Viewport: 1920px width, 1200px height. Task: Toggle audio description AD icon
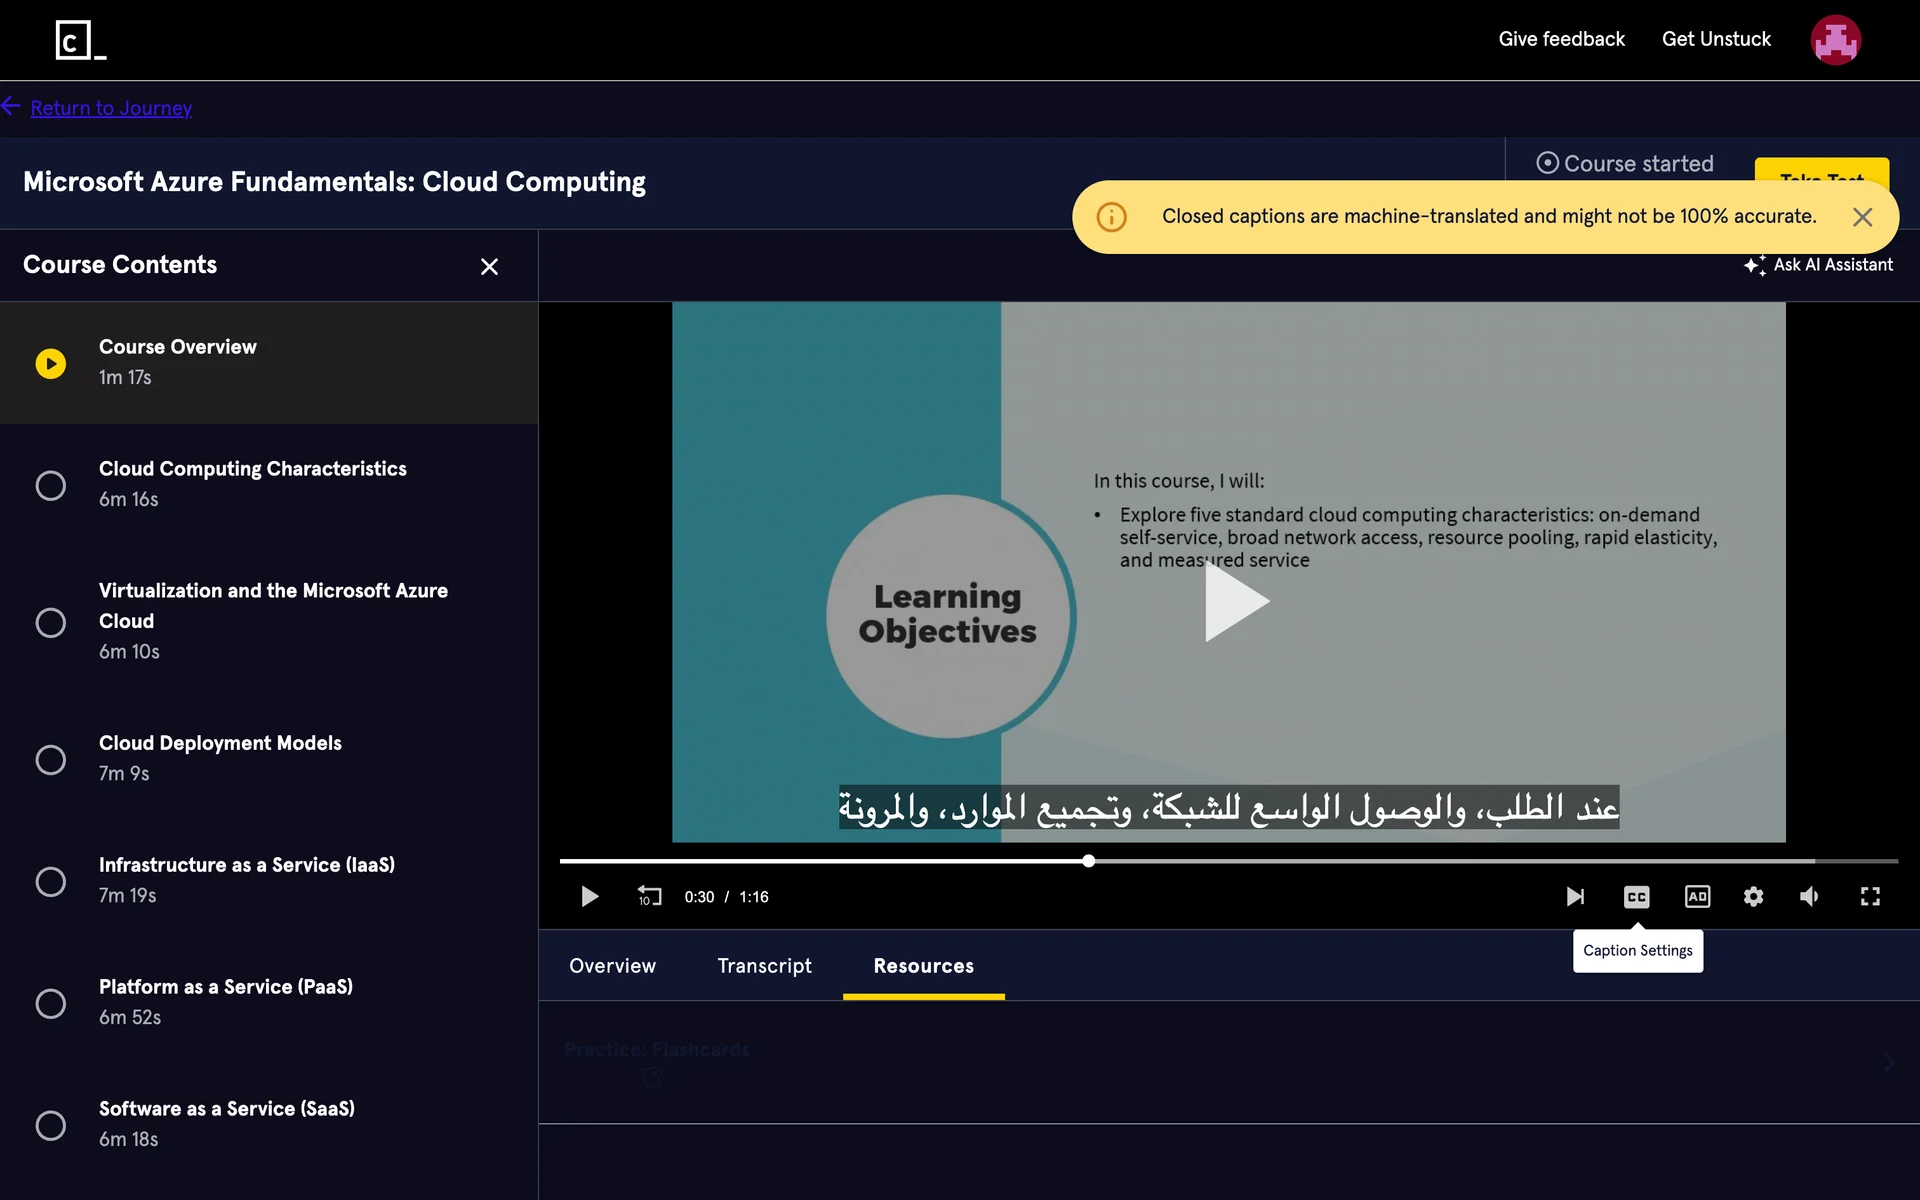pyautogui.click(x=1697, y=896)
